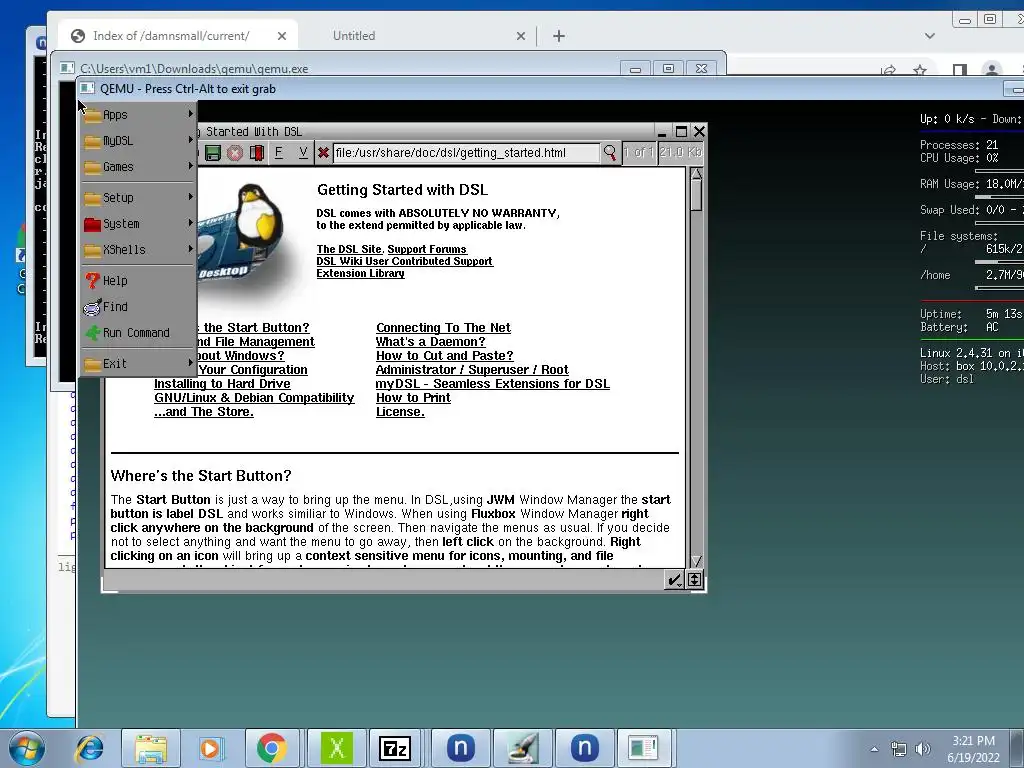Expand arrow next to Apps entry
The height and width of the screenshot is (768, 1024).
[191, 114]
